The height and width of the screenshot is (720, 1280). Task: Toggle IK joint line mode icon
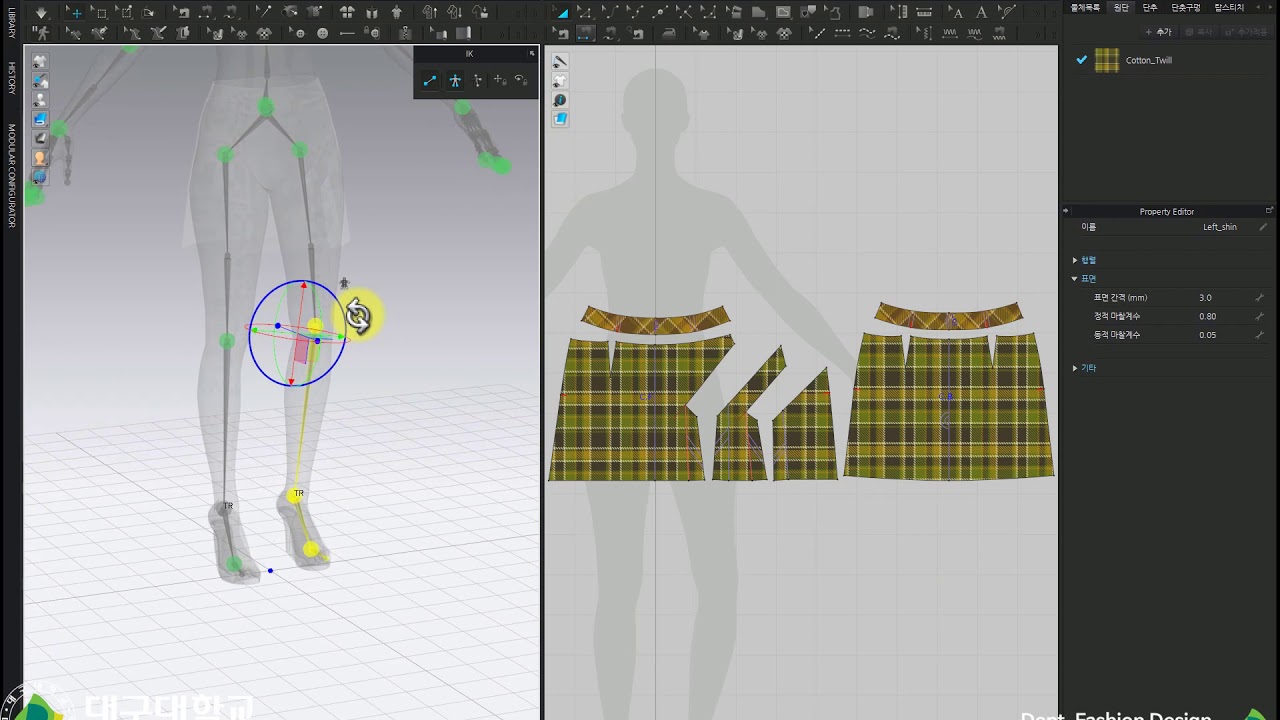[x=430, y=81]
